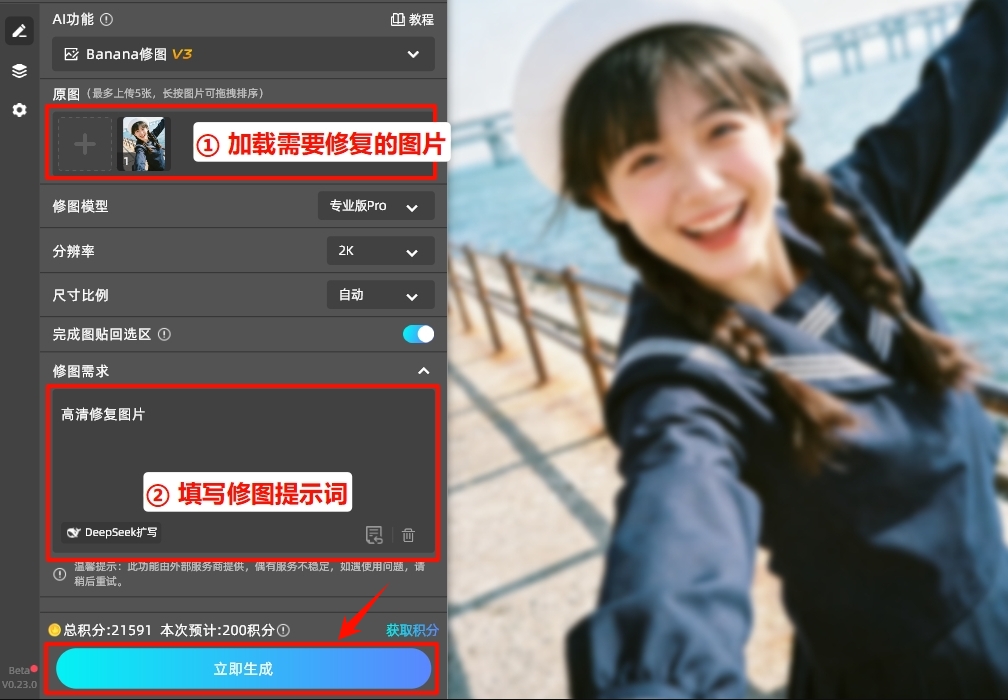Click the info icon next to AI功能
Viewport: 1008px width, 700px height.
tap(105, 19)
